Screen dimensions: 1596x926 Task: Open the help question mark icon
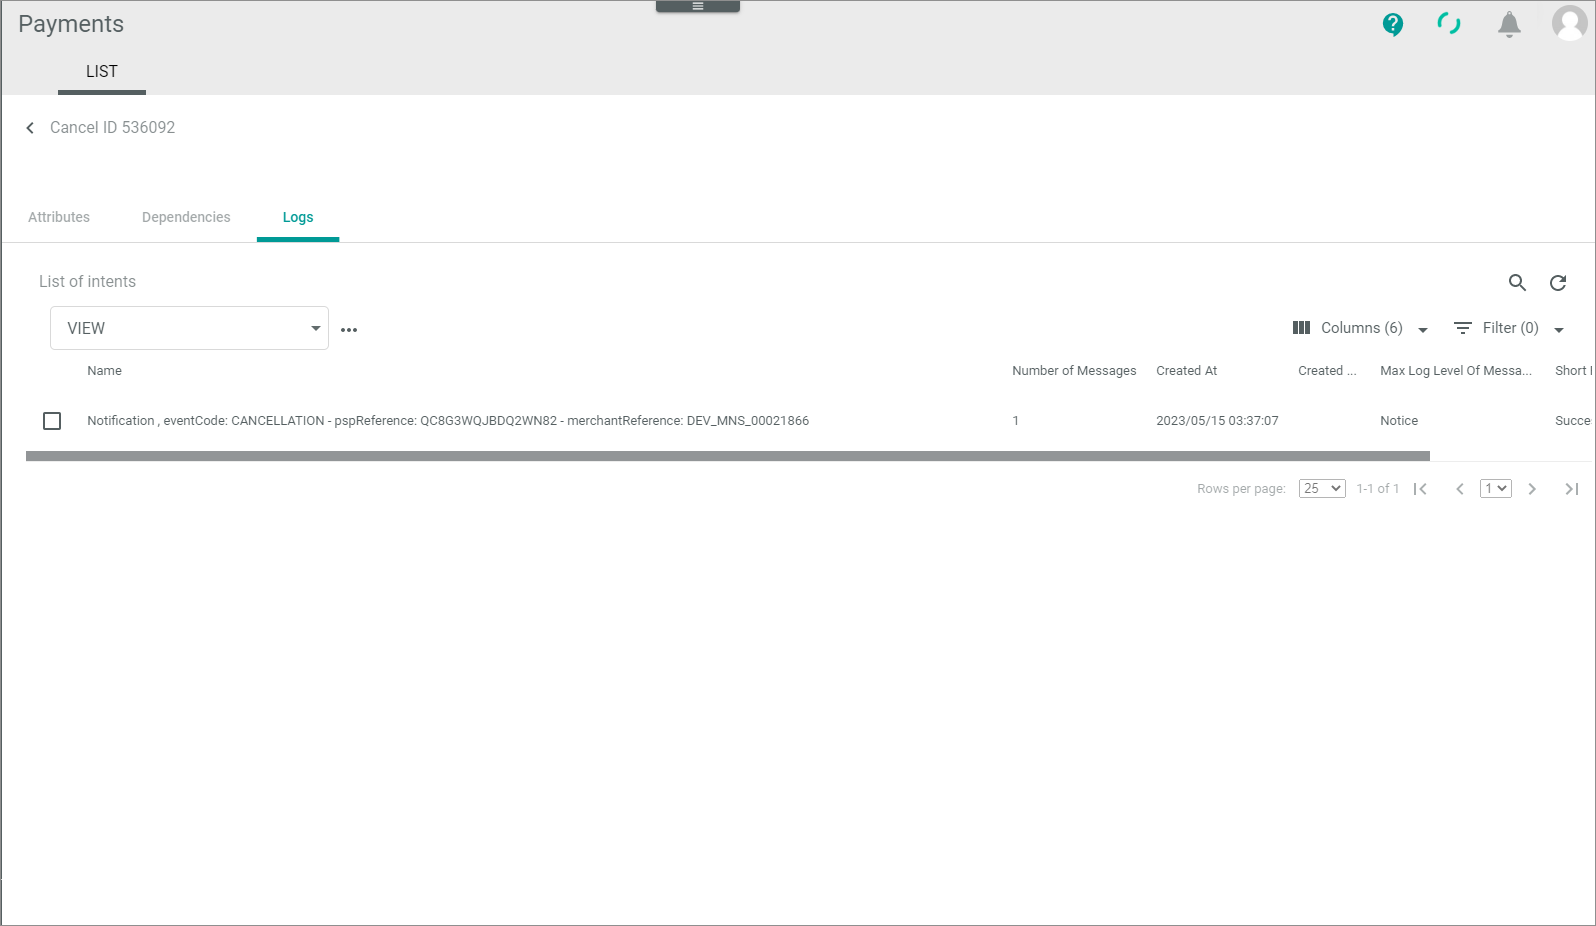point(1392,24)
